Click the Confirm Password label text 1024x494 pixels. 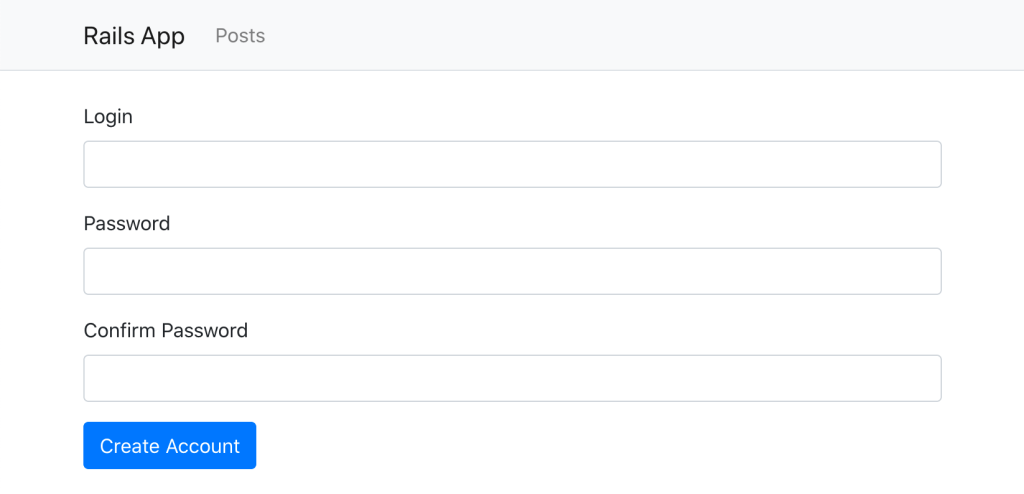tap(166, 331)
